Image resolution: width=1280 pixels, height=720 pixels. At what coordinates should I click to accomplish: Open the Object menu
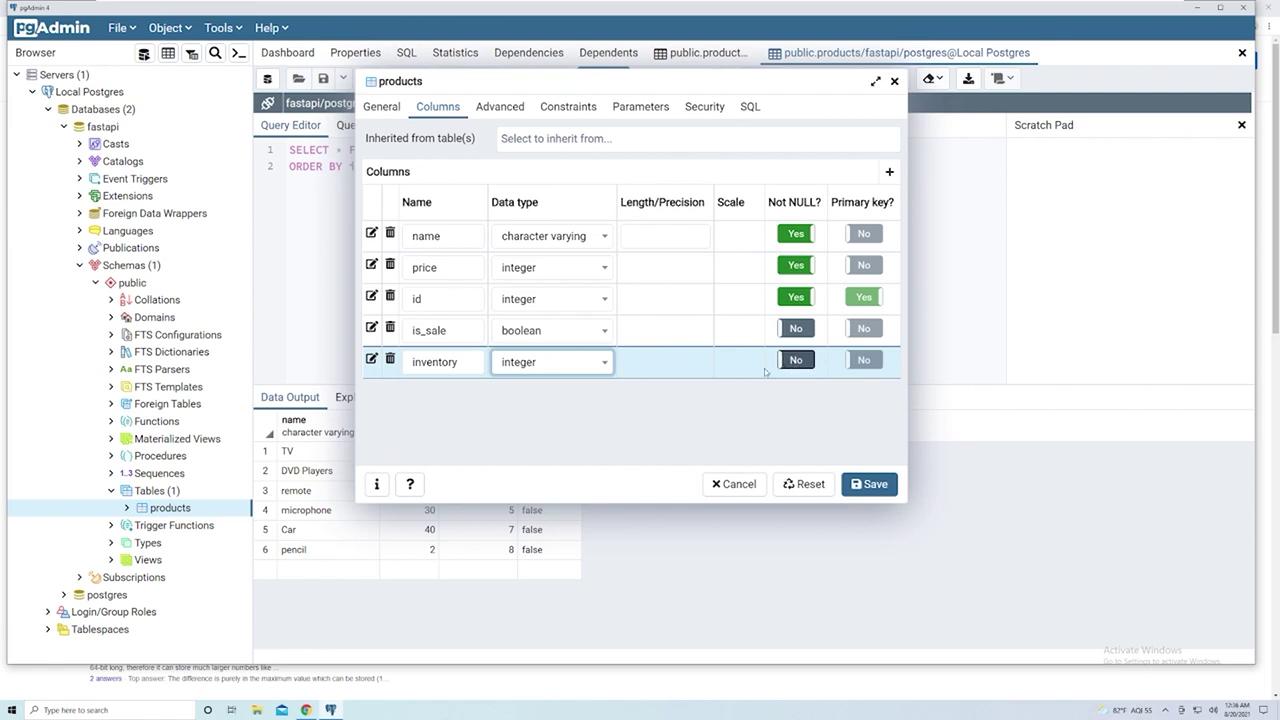[x=169, y=28]
